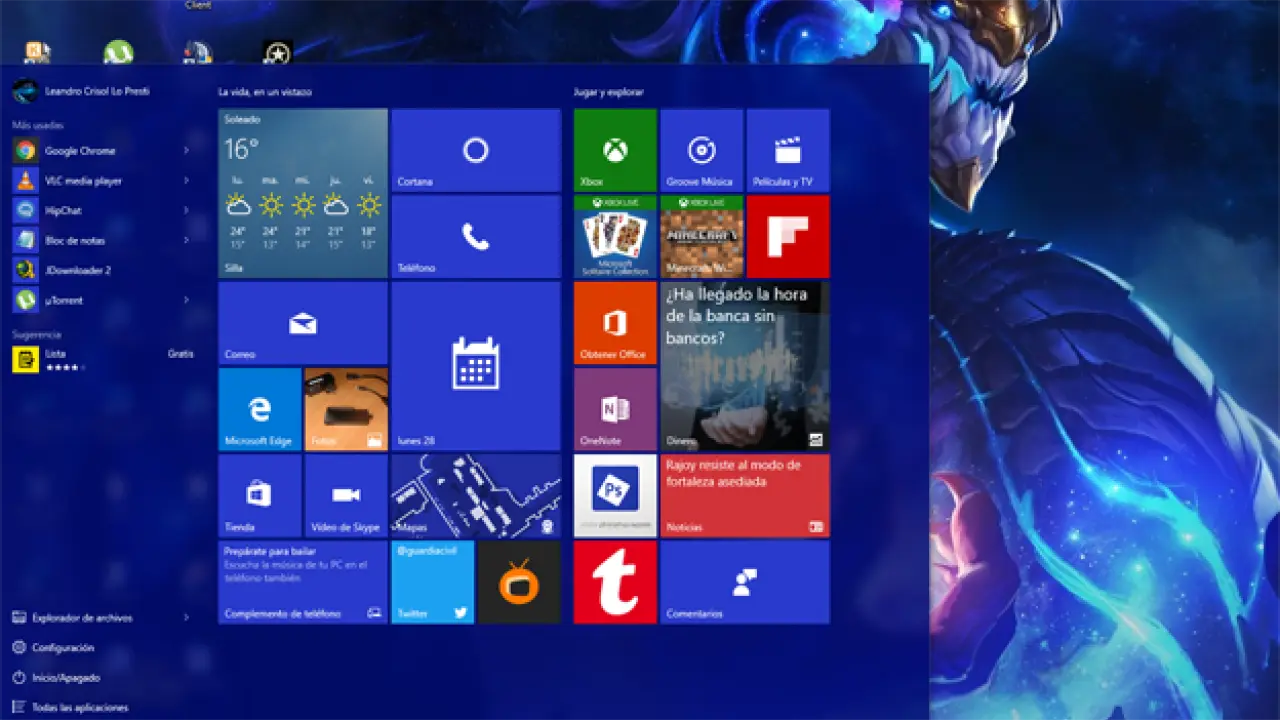Open Microsoft Edge tile
1280x720 pixels.
pos(260,409)
